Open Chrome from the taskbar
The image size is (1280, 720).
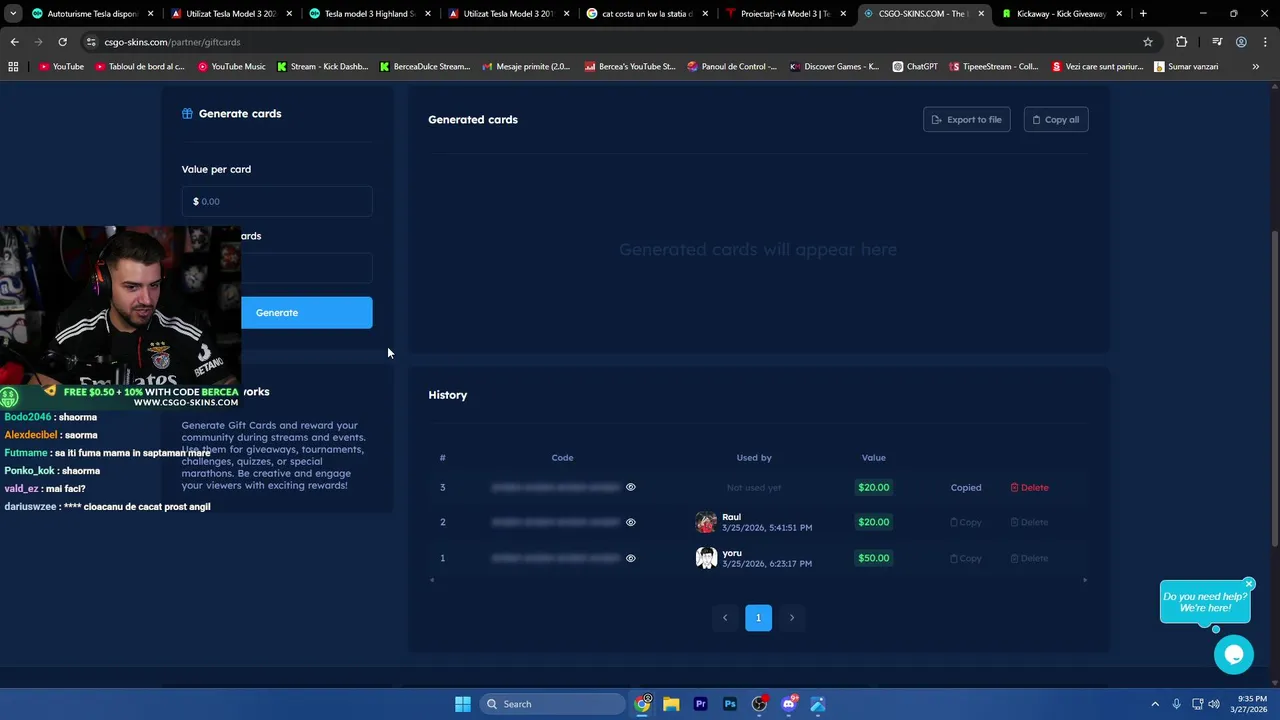[643, 704]
